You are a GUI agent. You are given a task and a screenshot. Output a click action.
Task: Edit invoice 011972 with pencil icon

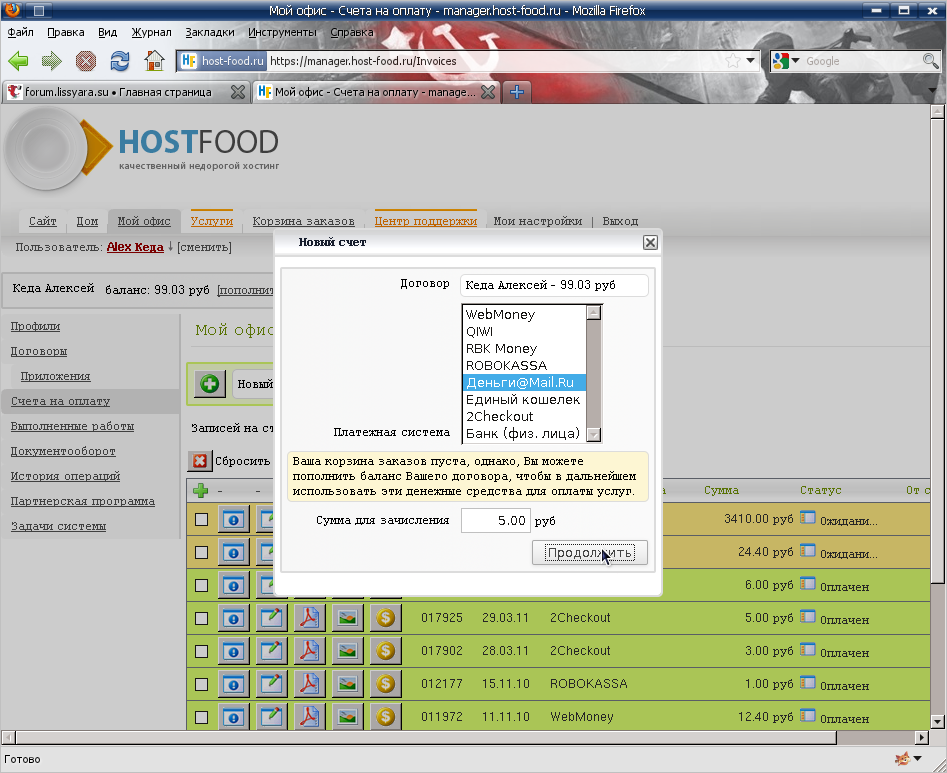(x=272, y=717)
